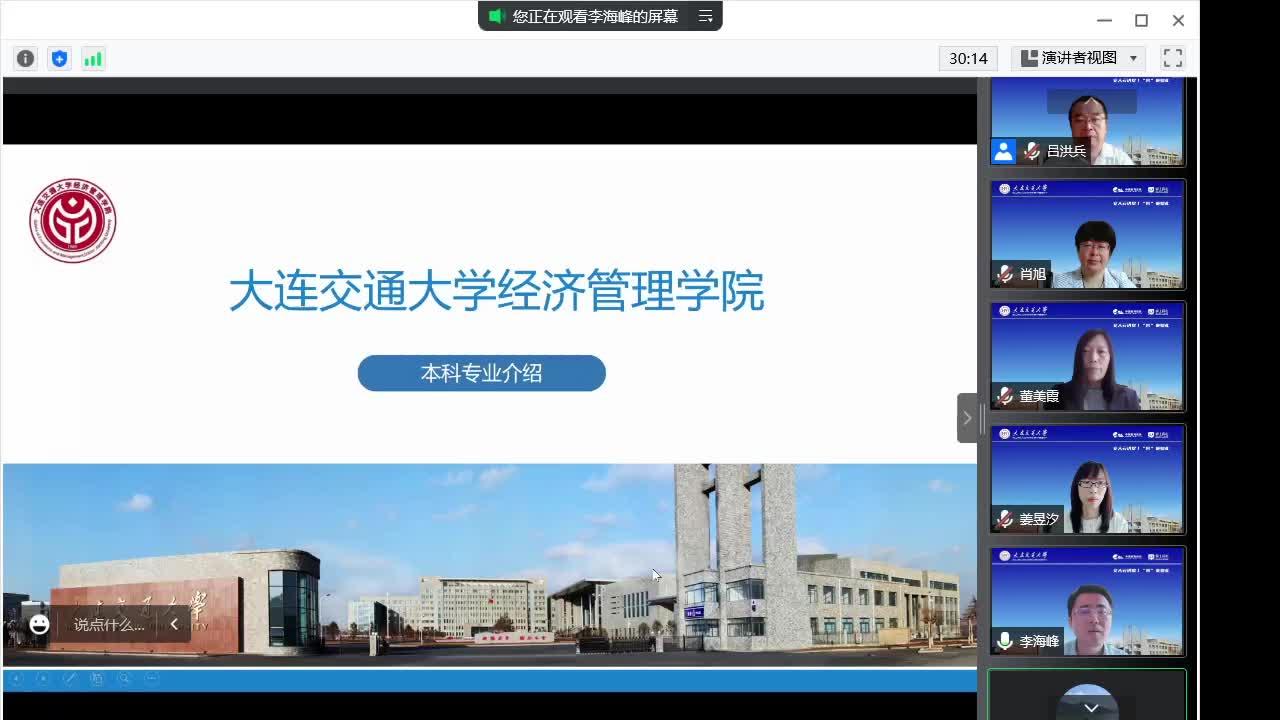
Task: Enter fullscreen with the expand corners icon
Action: click(x=1173, y=58)
